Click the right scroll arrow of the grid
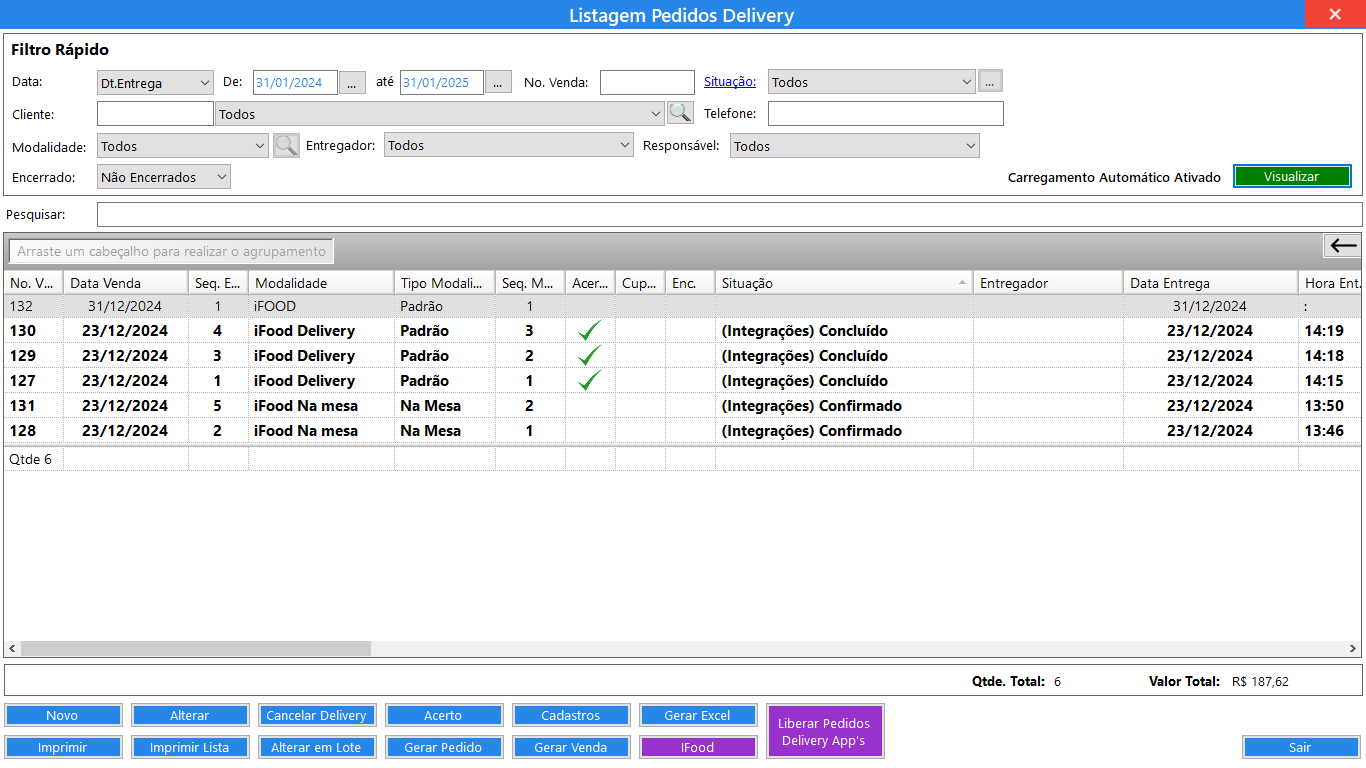Screen dimensions: 1366x768 click(1353, 648)
